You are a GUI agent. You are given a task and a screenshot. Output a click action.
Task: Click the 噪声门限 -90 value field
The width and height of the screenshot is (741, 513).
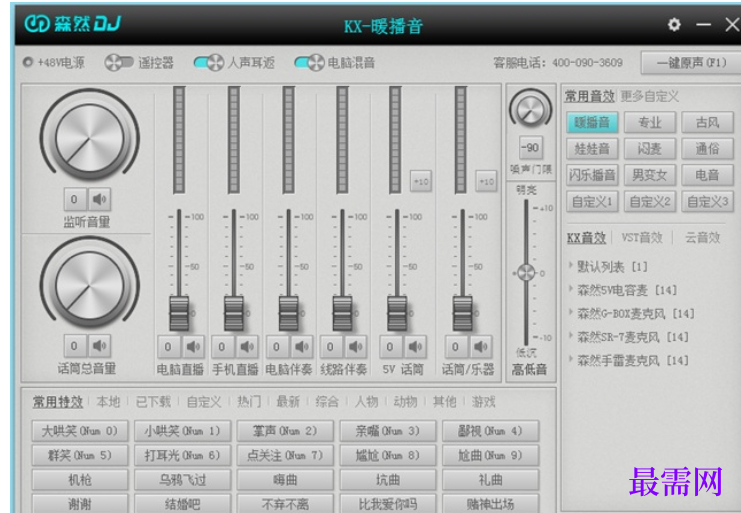pos(530,148)
